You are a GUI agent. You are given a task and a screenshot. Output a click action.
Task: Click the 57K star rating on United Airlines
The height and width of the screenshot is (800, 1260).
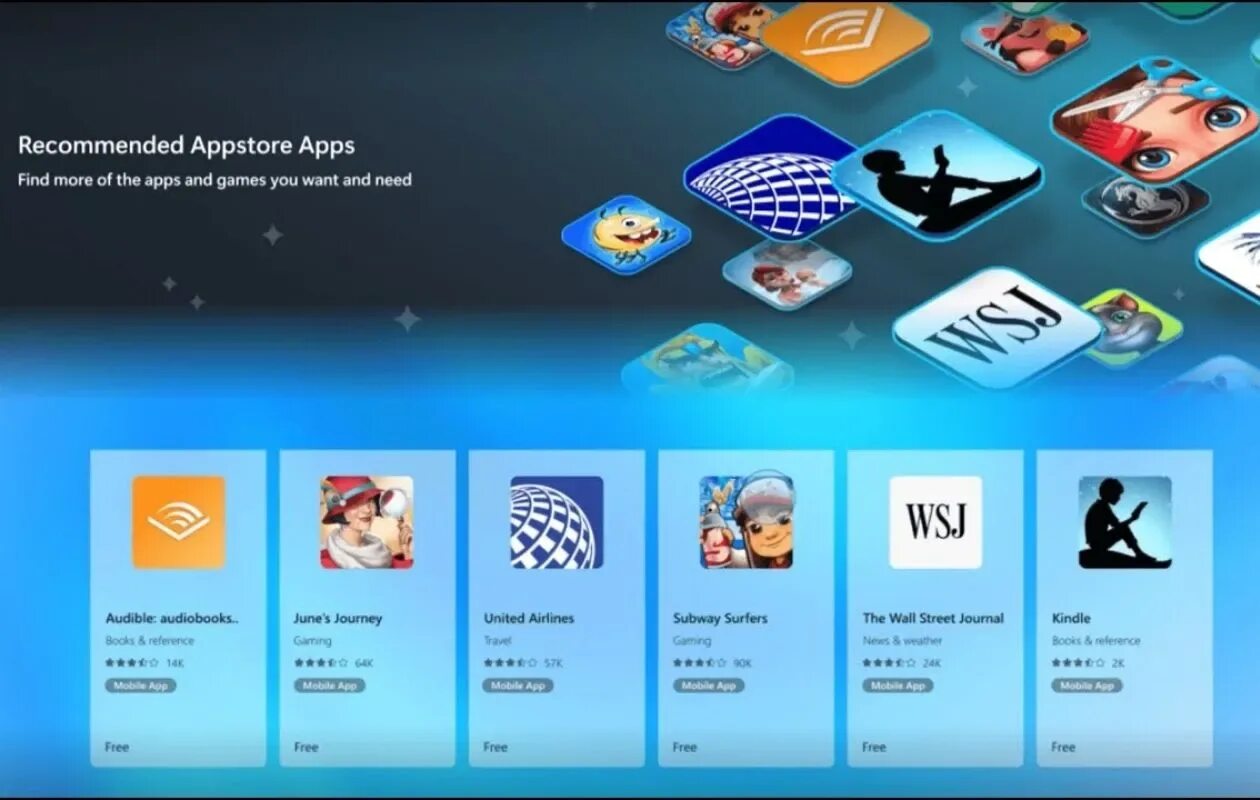pyautogui.click(x=524, y=663)
